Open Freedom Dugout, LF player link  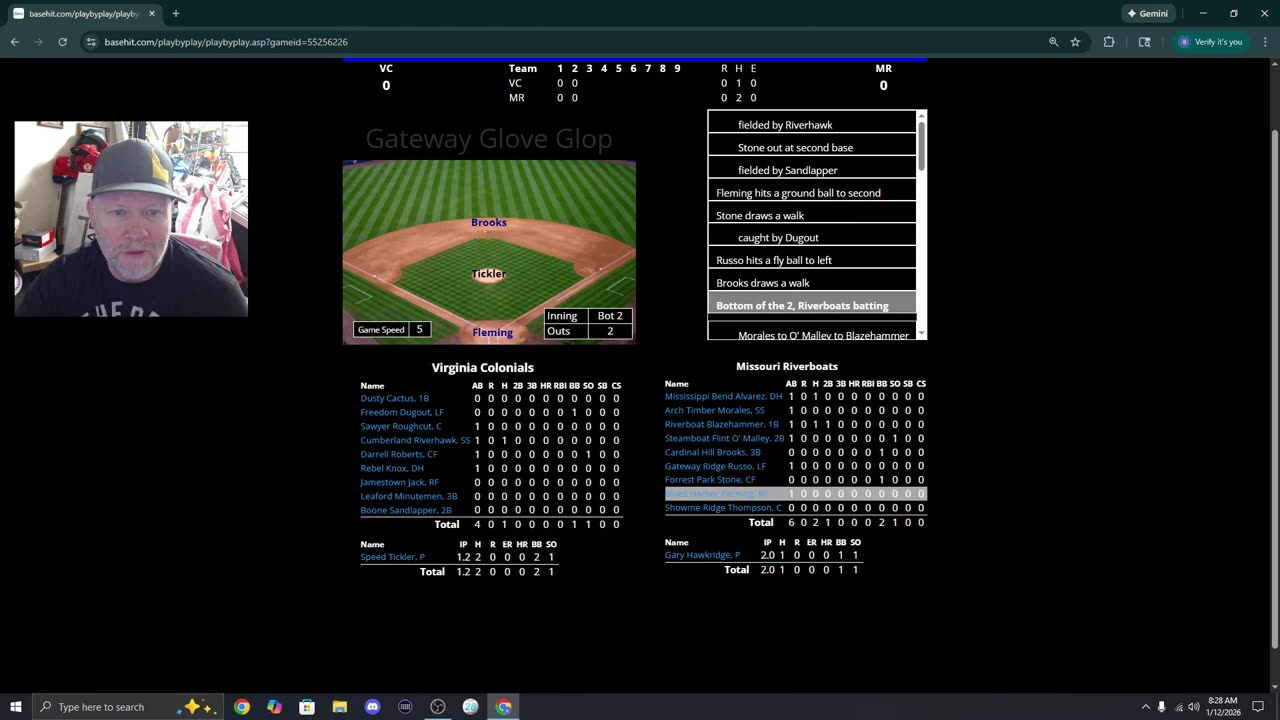402,412
